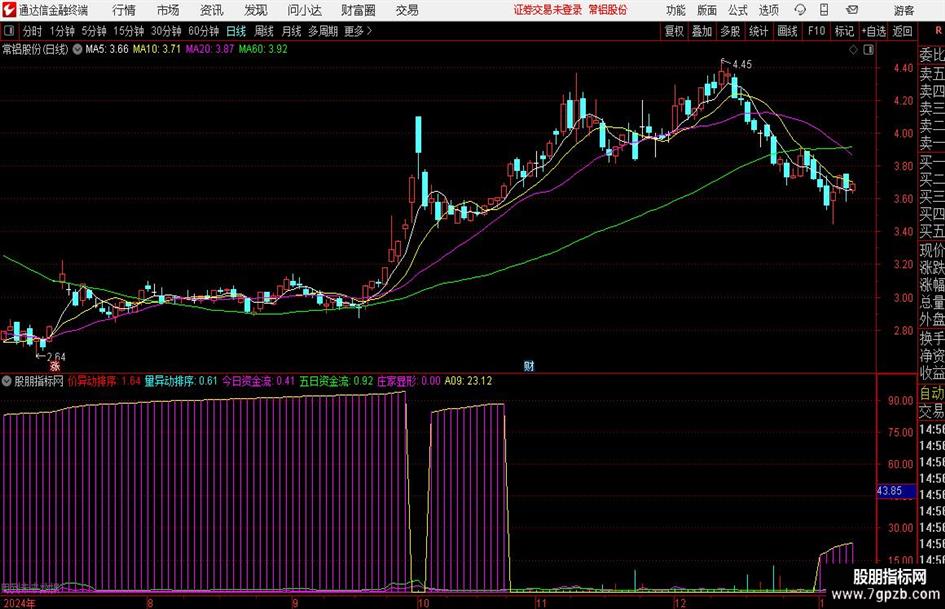Viewport: 945px width, 609px height.
Task: Open the customer service headset icon
Action: (800, 10)
